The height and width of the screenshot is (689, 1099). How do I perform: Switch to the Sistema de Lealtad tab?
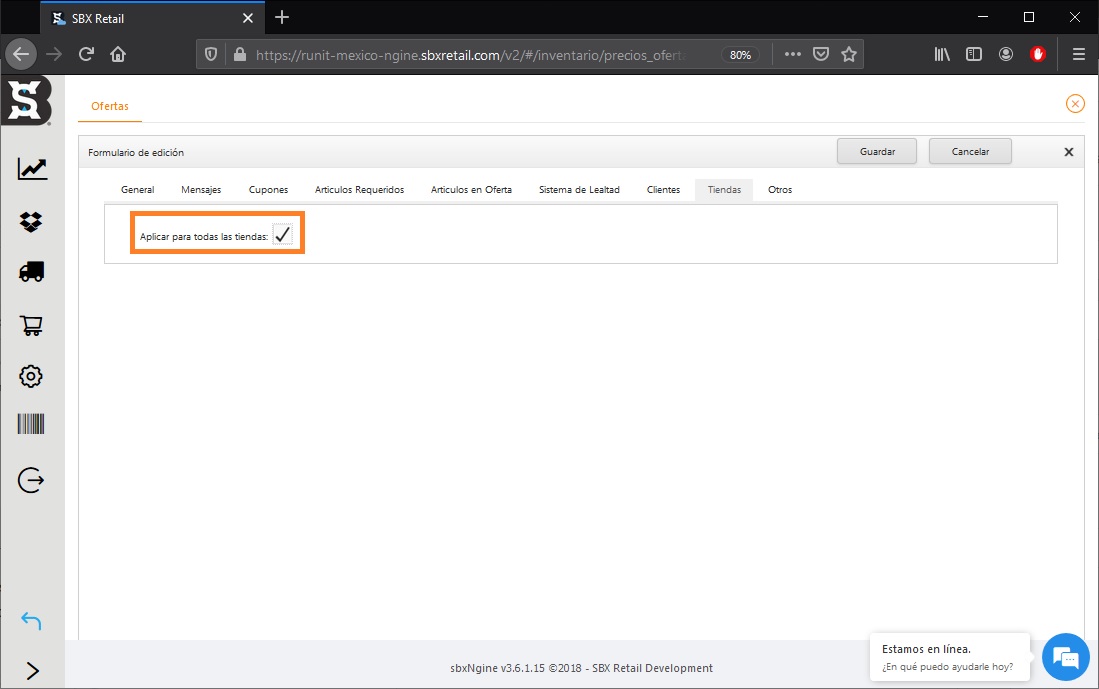580,190
